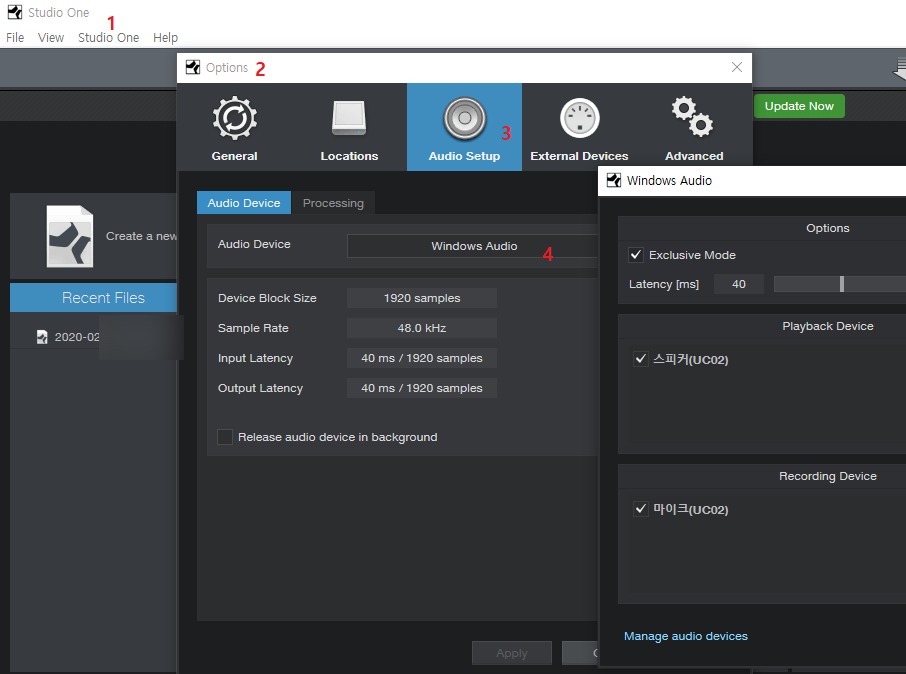The width and height of the screenshot is (906, 674).
Task: Click the Playback Device header
Action: click(x=827, y=326)
